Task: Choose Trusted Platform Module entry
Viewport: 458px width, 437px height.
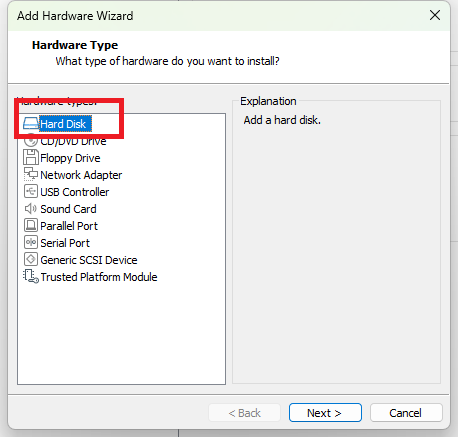Action: pos(99,277)
